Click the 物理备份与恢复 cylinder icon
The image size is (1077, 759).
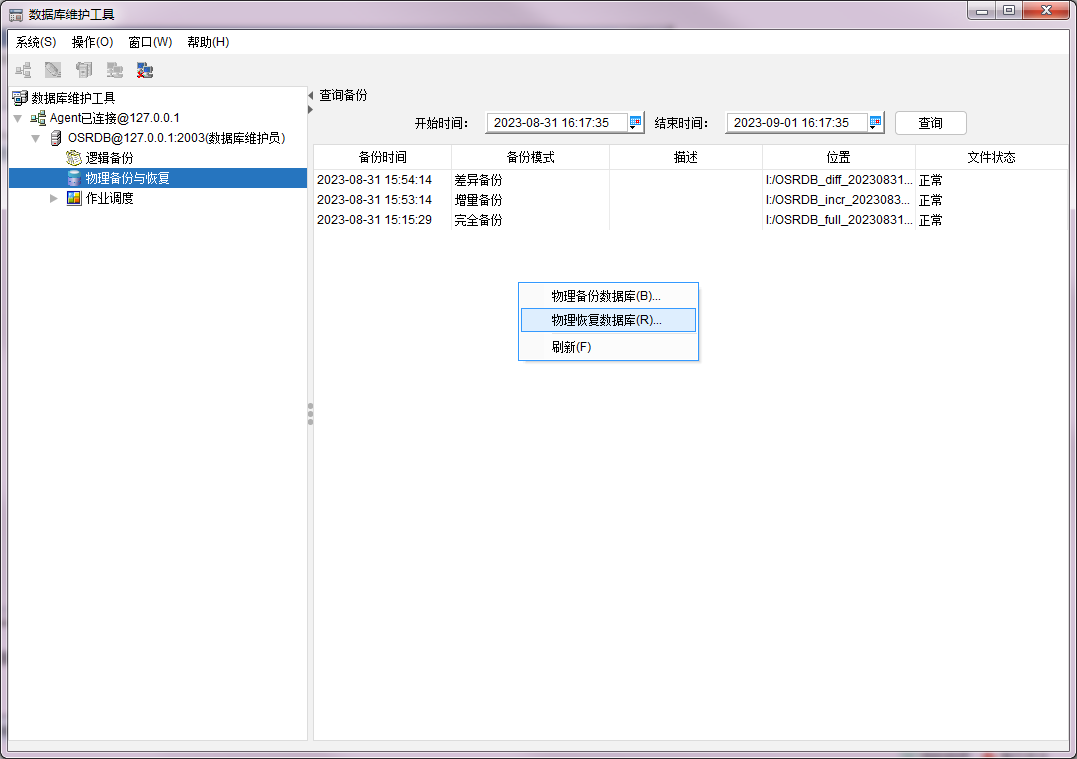[74, 178]
